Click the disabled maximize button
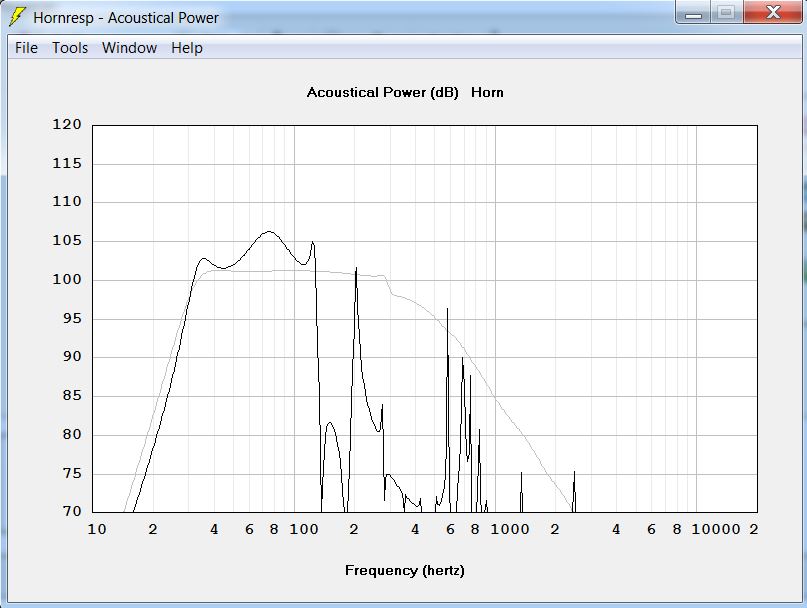 pos(726,12)
